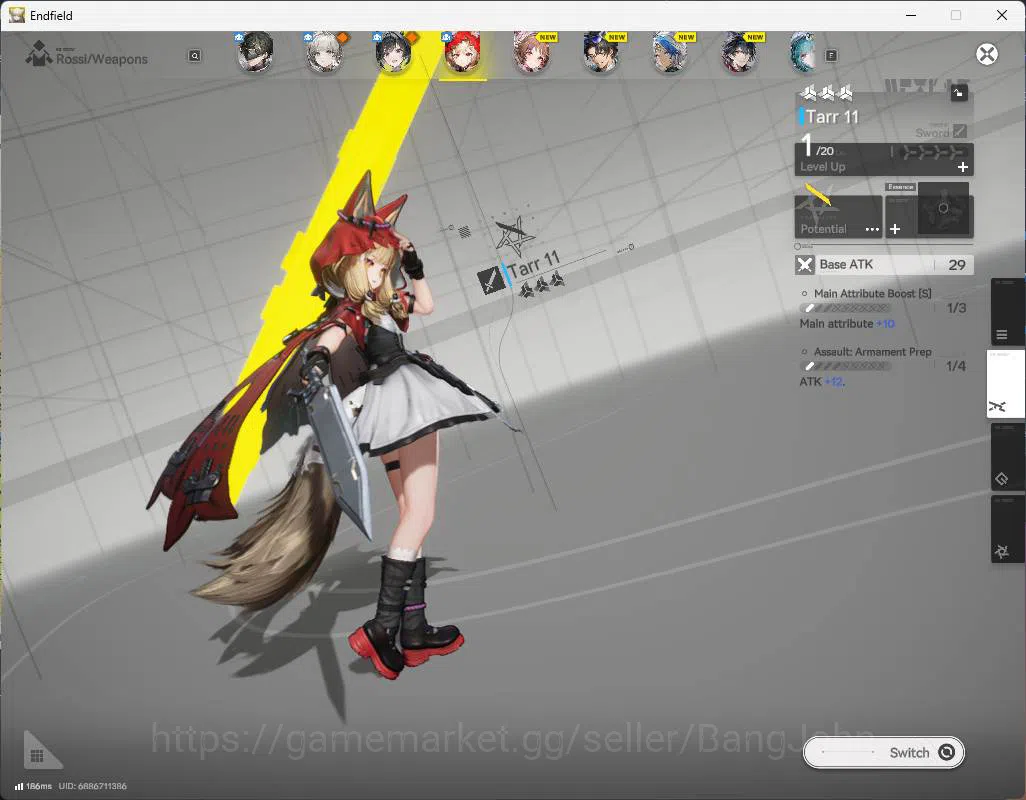This screenshot has width=1026, height=800.
Task: Click the Rossi/Weapons title text
Action: pyautogui.click(x=101, y=59)
